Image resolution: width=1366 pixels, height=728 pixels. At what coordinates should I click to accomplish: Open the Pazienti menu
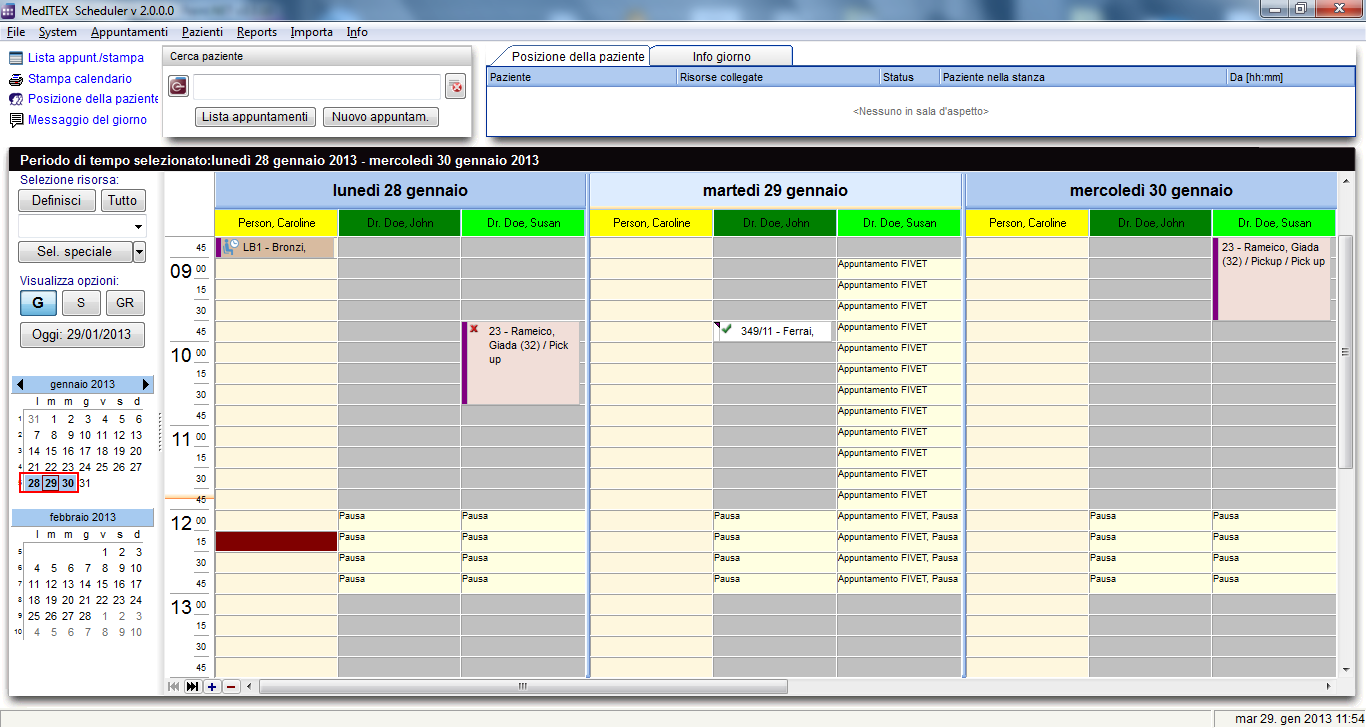click(x=202, y=32)
